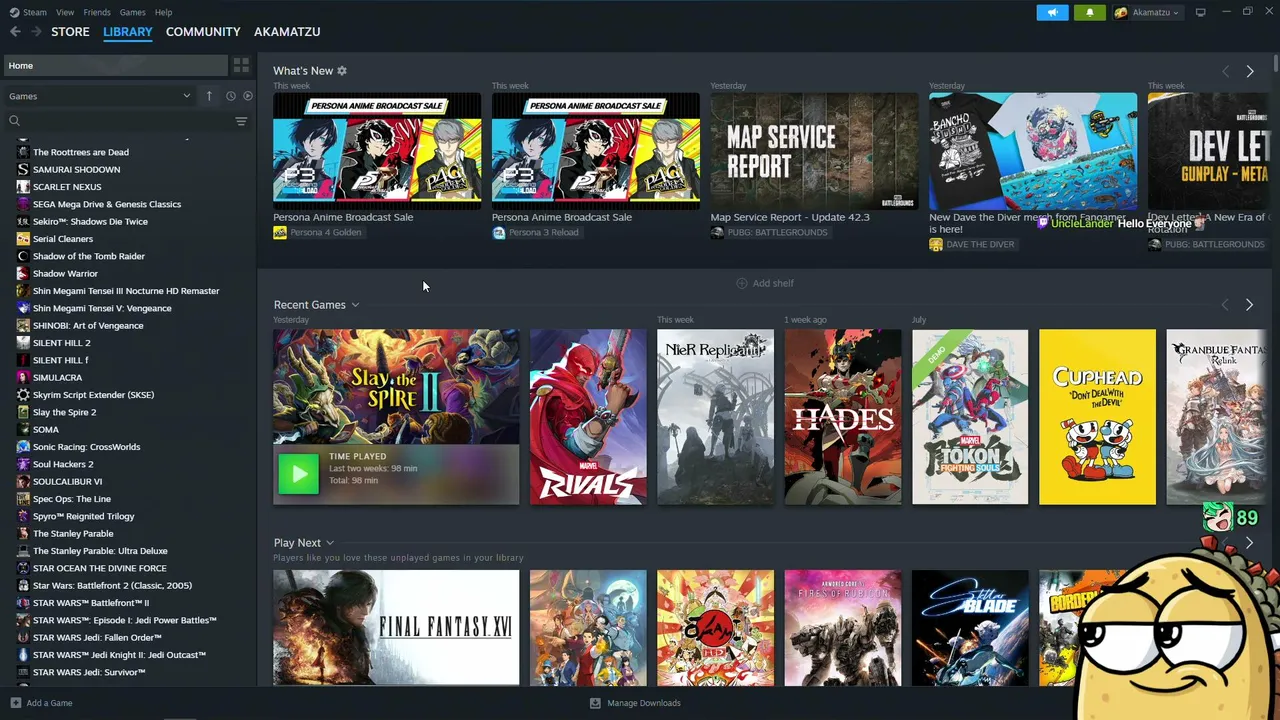Open the Marvel Rivals cover art
Screen dimensions: 1280x720
[x=588, y=417]
